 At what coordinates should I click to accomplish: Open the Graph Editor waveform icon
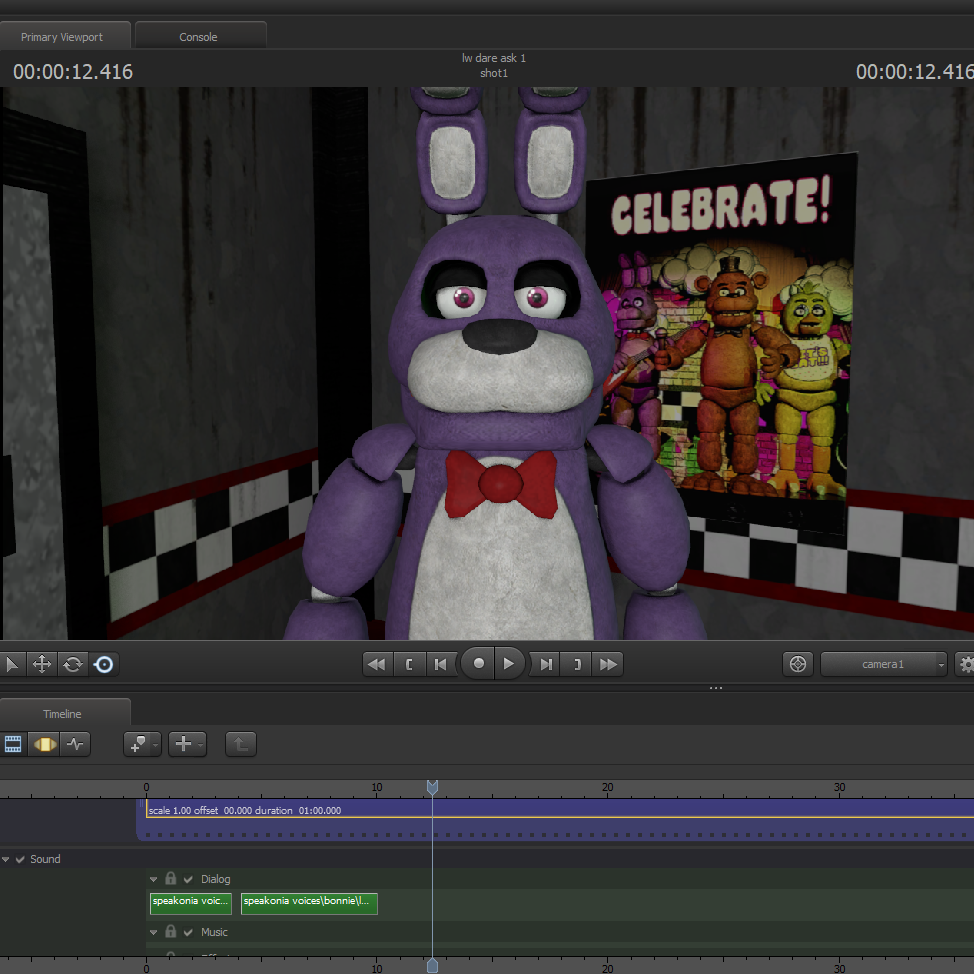[75, 744]
